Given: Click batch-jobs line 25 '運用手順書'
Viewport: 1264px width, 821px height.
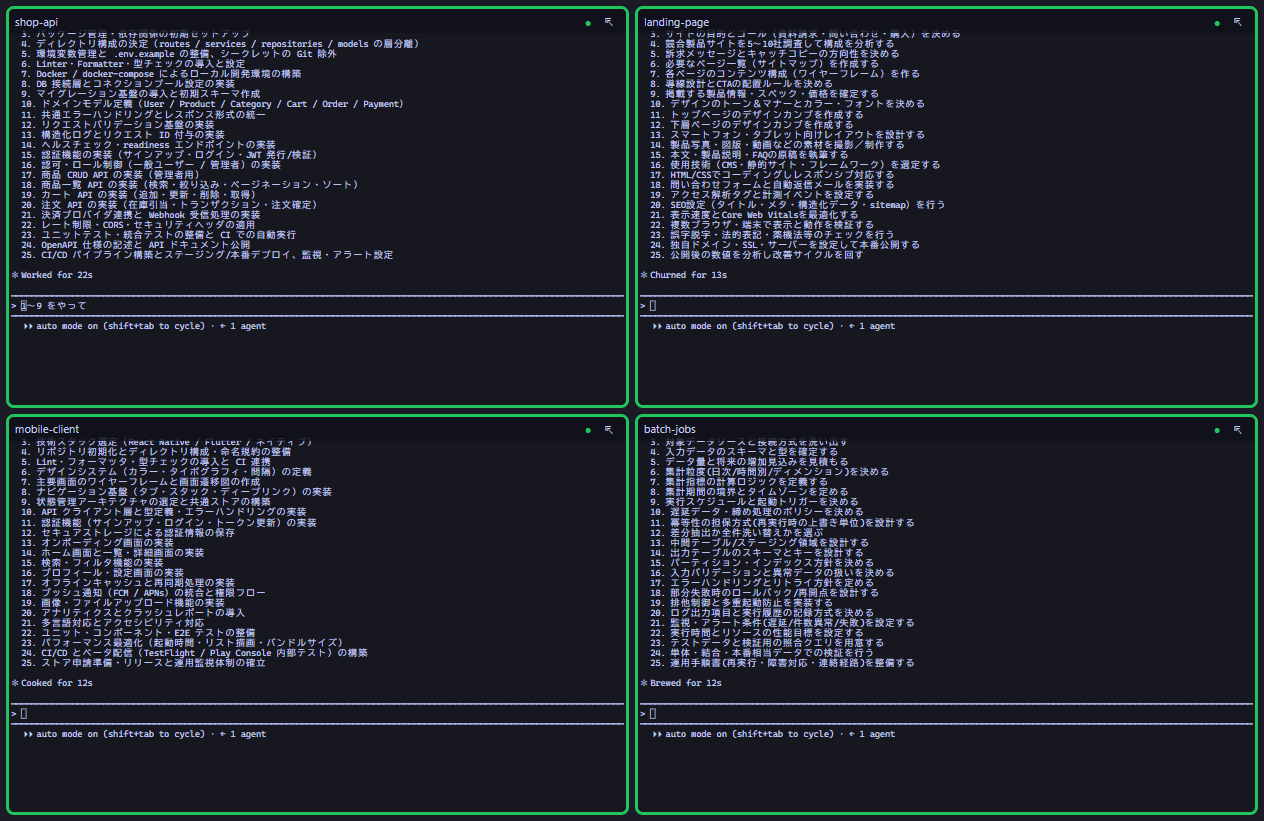Looking at the screenshot, I should pyautogui.click(x=782, y=663).
